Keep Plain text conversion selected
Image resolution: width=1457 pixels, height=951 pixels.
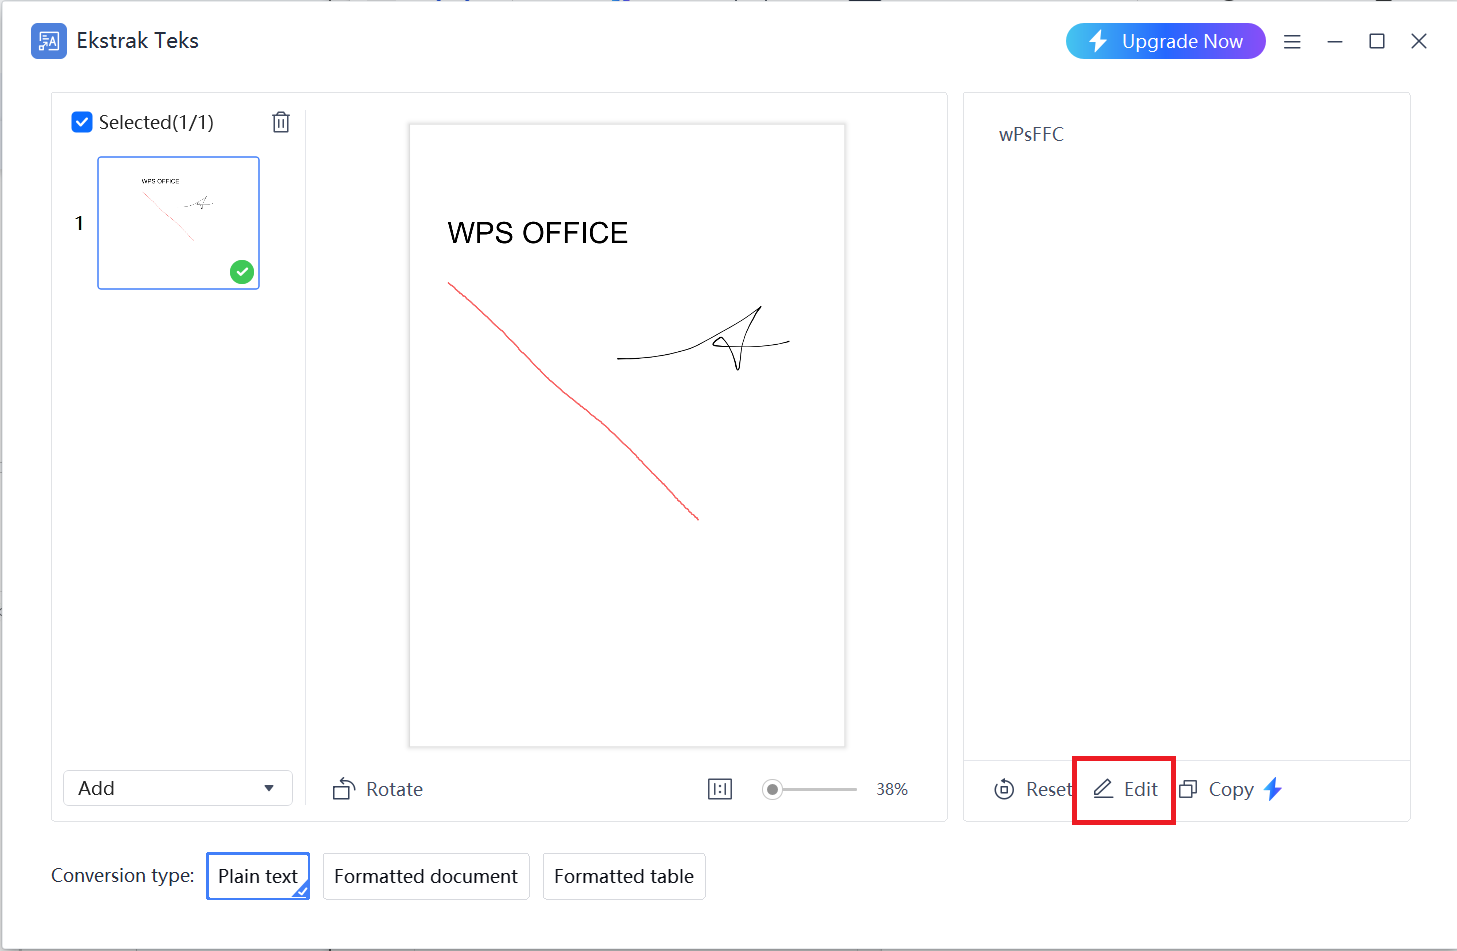(x=257, y=875)
